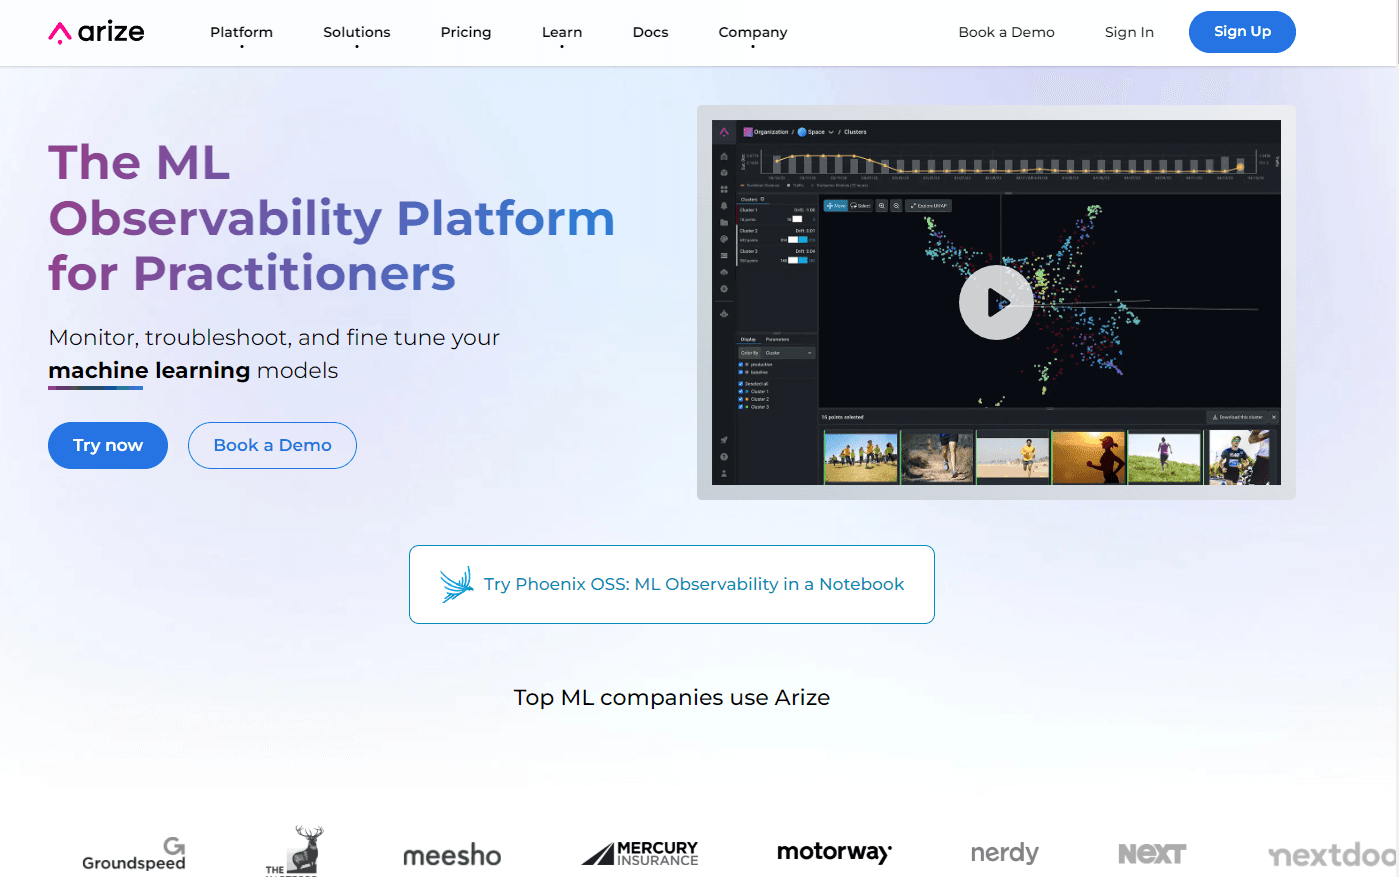1399x877 pixels.
Task: Uncheck the Cluster 3 checkbox in the Display panel
Action: click(741, 407)
